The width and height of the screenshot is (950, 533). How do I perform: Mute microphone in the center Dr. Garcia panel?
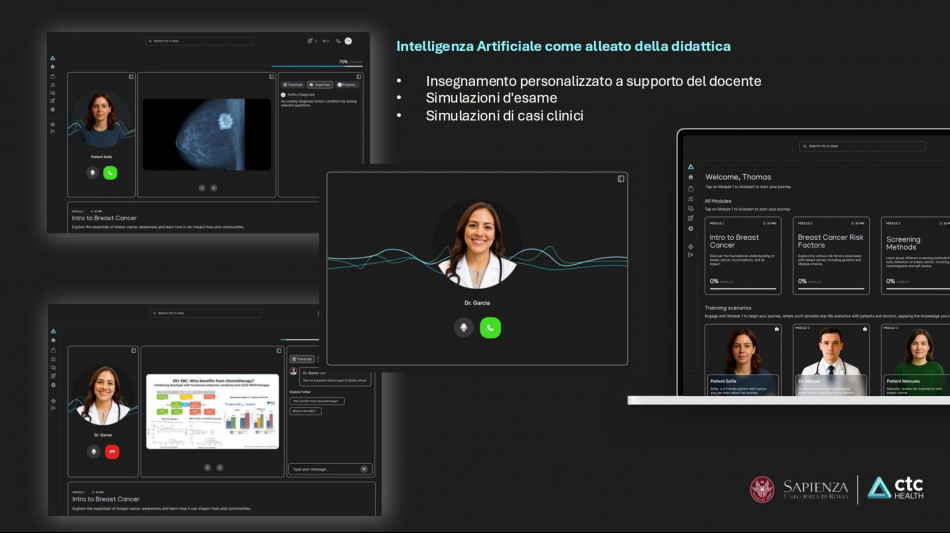pyautogui.click(x=463, y=327)
